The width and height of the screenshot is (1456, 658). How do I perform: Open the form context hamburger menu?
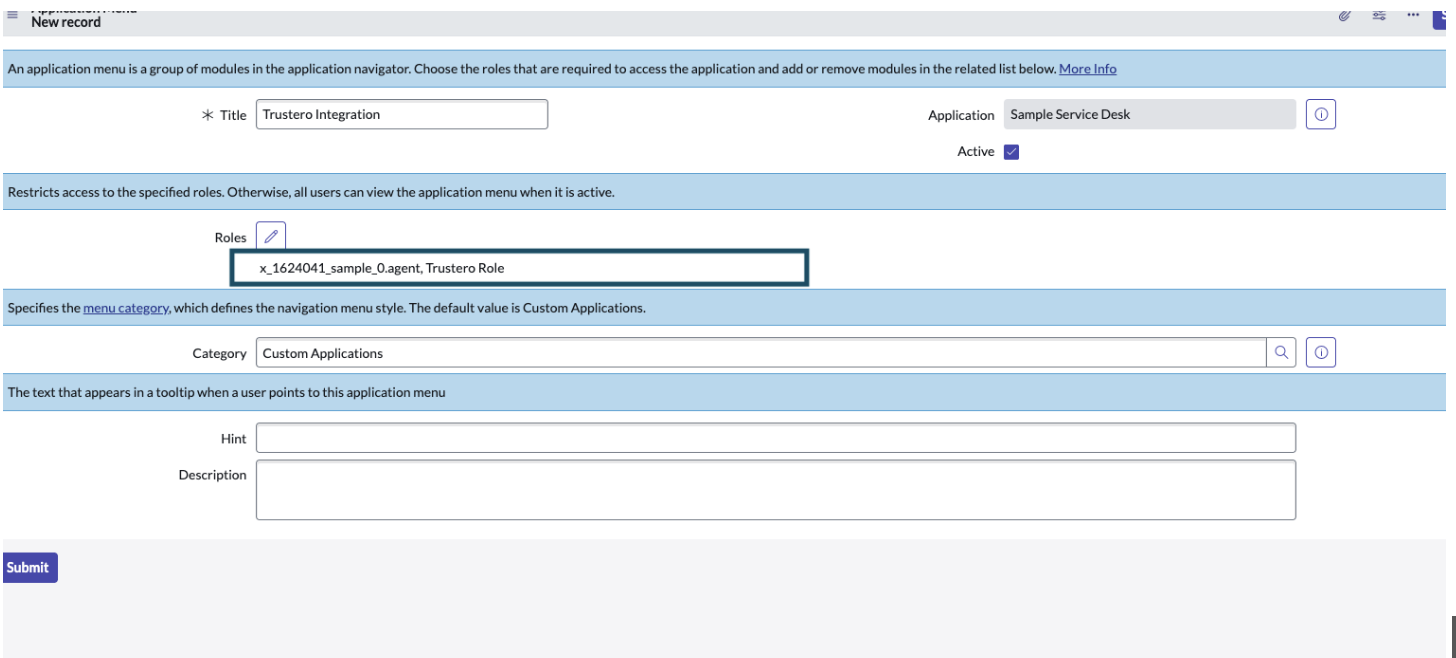click(x=13, y=15)
